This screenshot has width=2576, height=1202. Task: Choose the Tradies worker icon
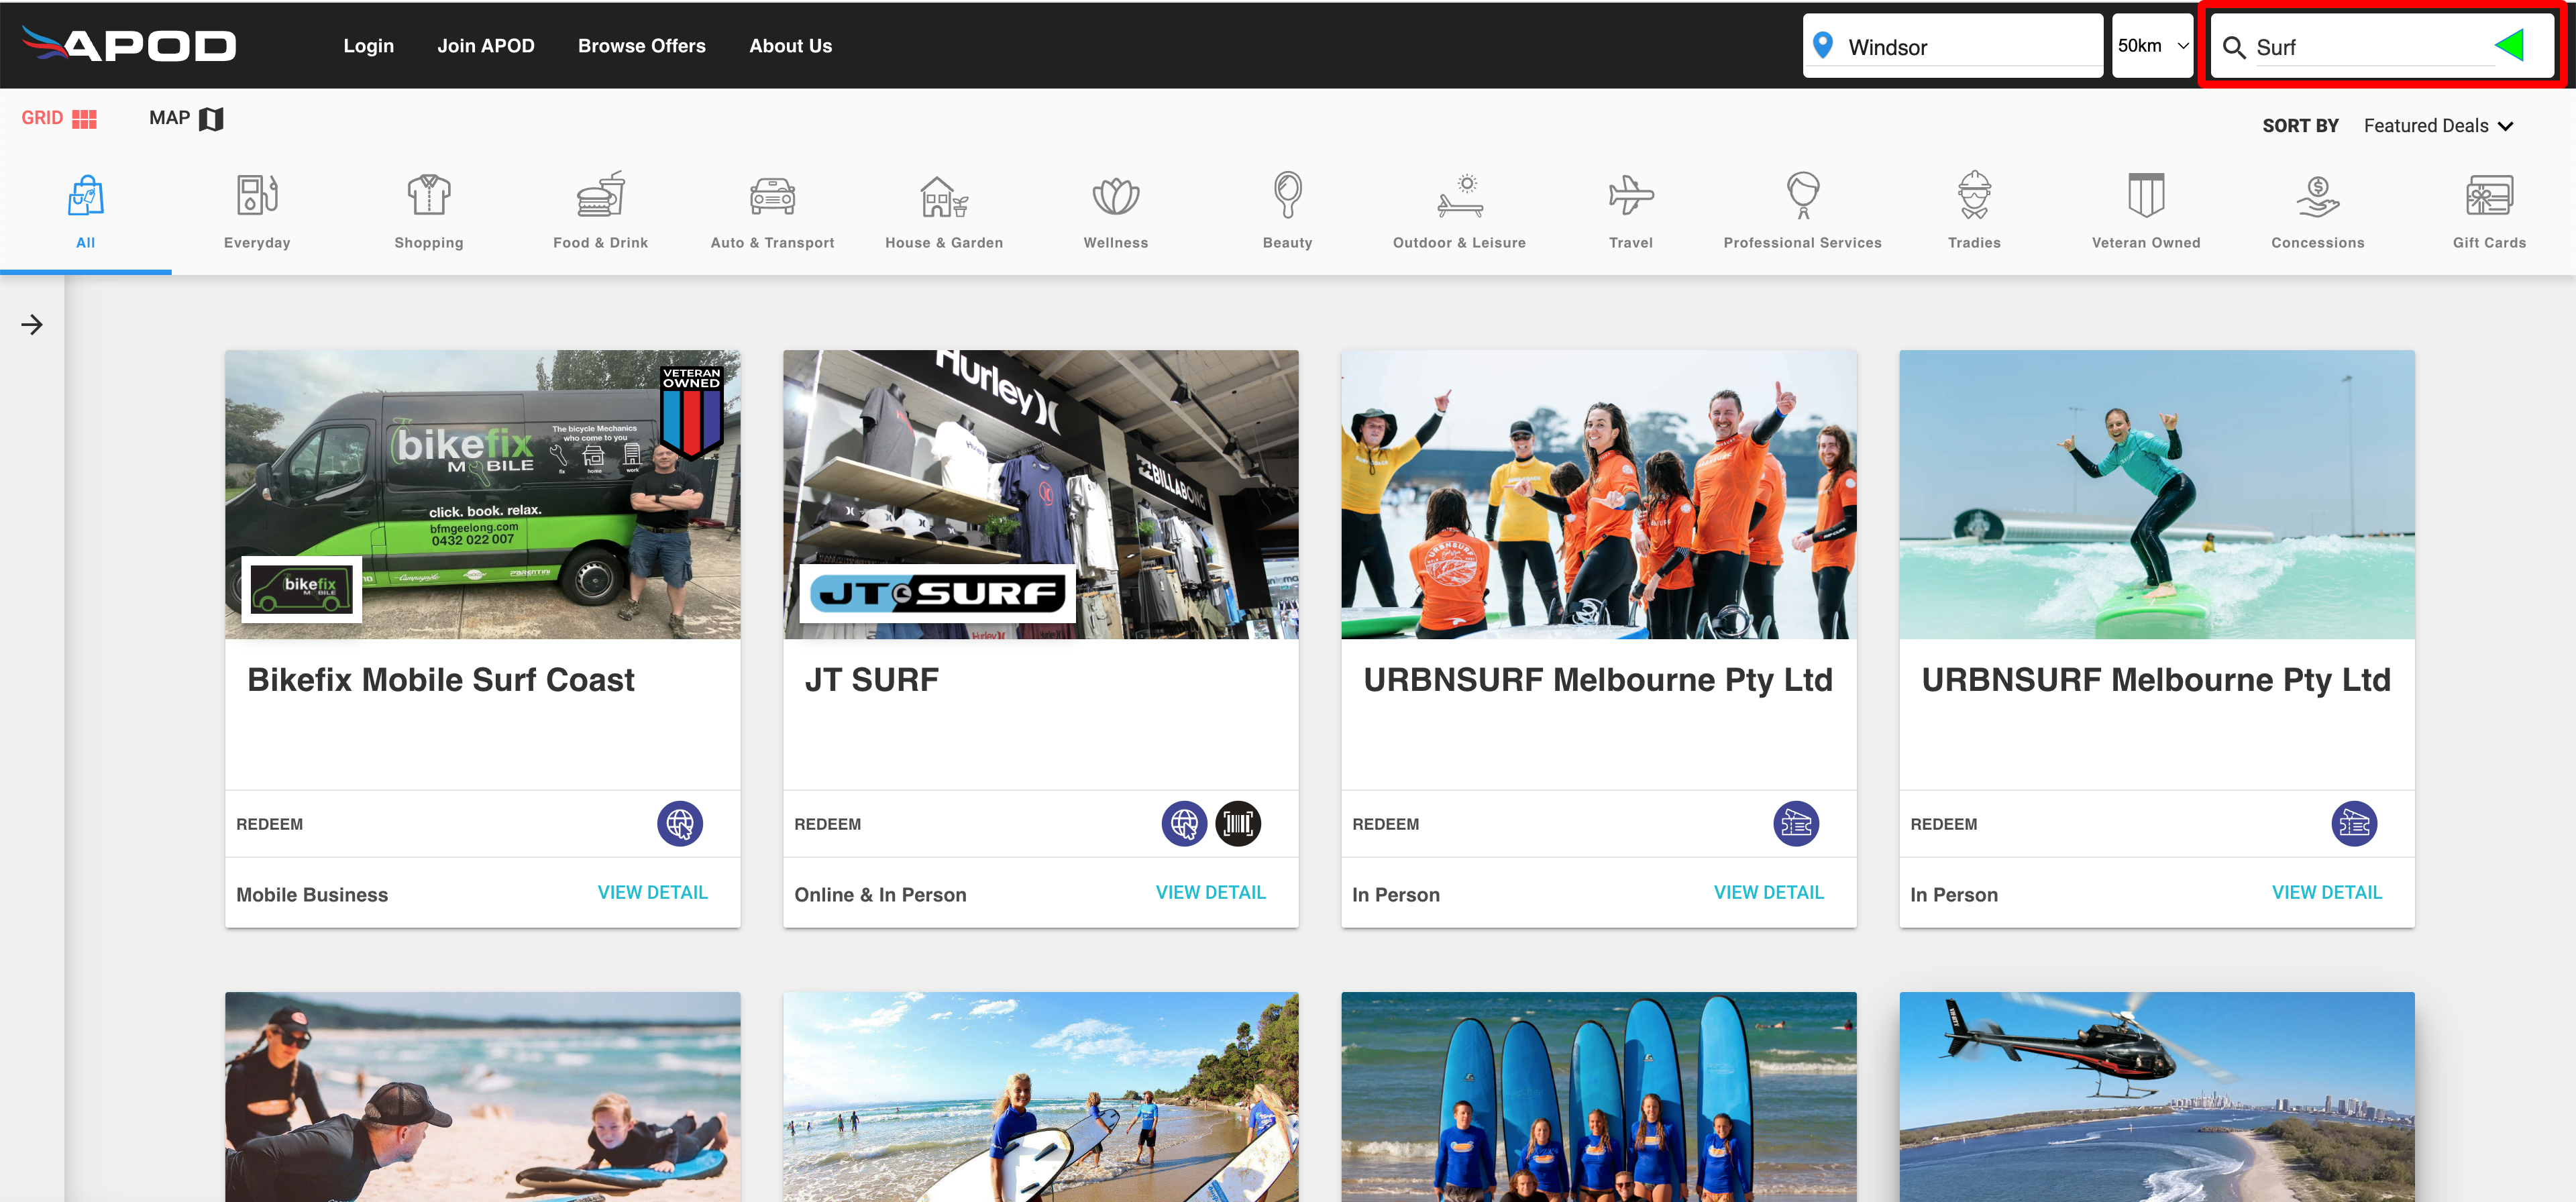coord(1974,195)
